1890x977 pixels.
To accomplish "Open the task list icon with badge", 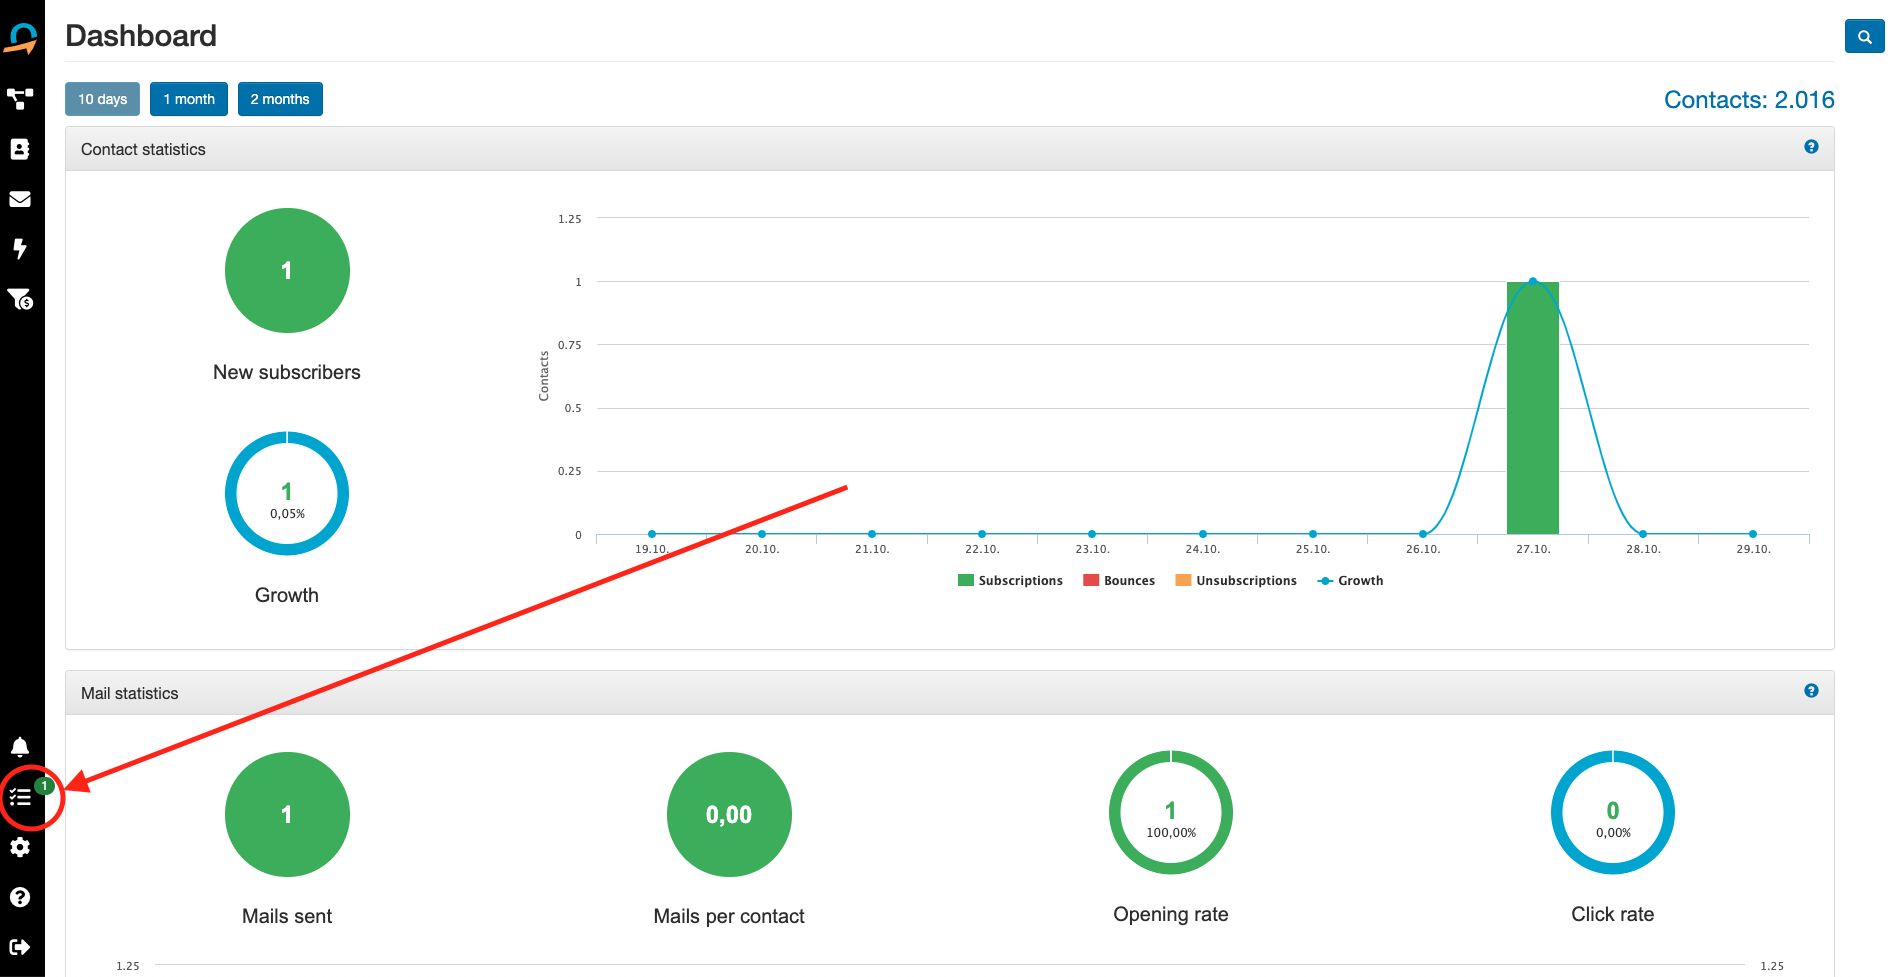I will [21, 797].
